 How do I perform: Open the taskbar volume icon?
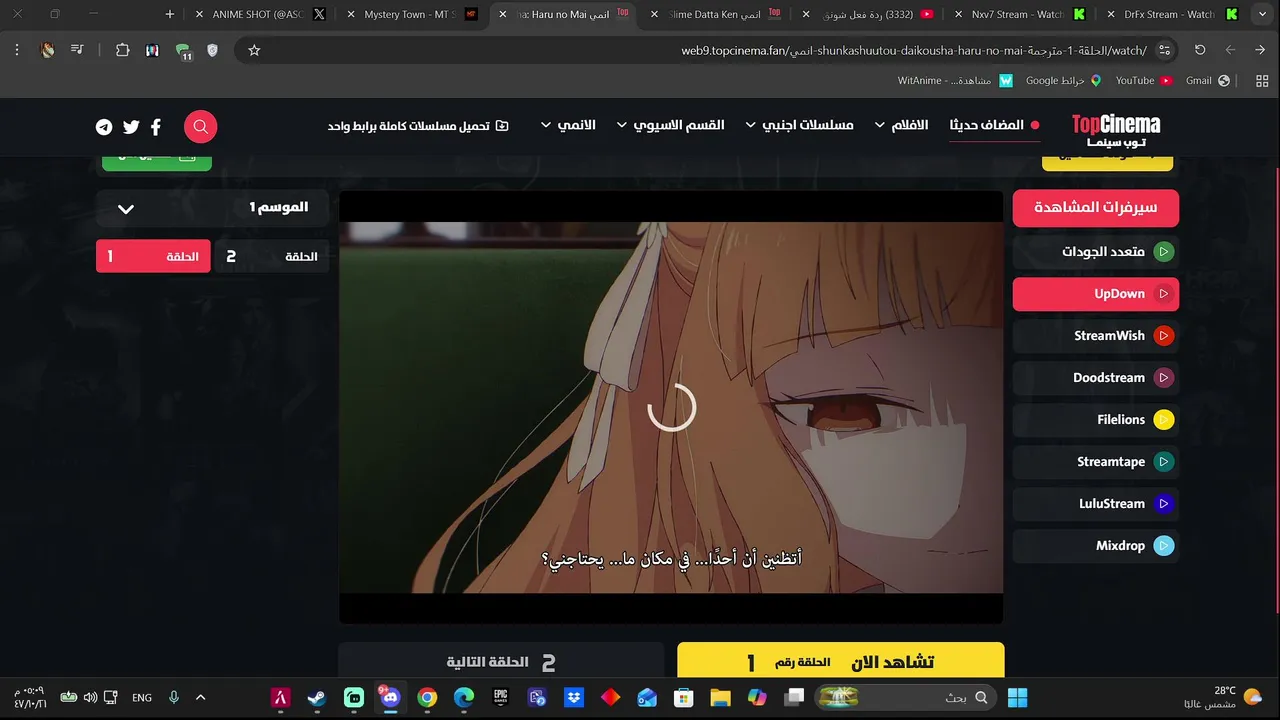click(90, 697)
